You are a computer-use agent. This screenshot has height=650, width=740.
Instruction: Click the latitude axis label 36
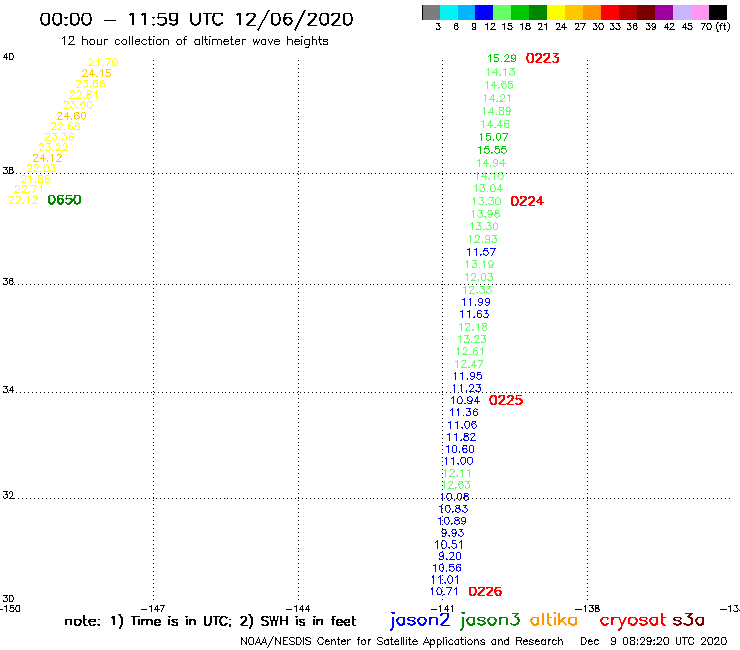[8, 282]
